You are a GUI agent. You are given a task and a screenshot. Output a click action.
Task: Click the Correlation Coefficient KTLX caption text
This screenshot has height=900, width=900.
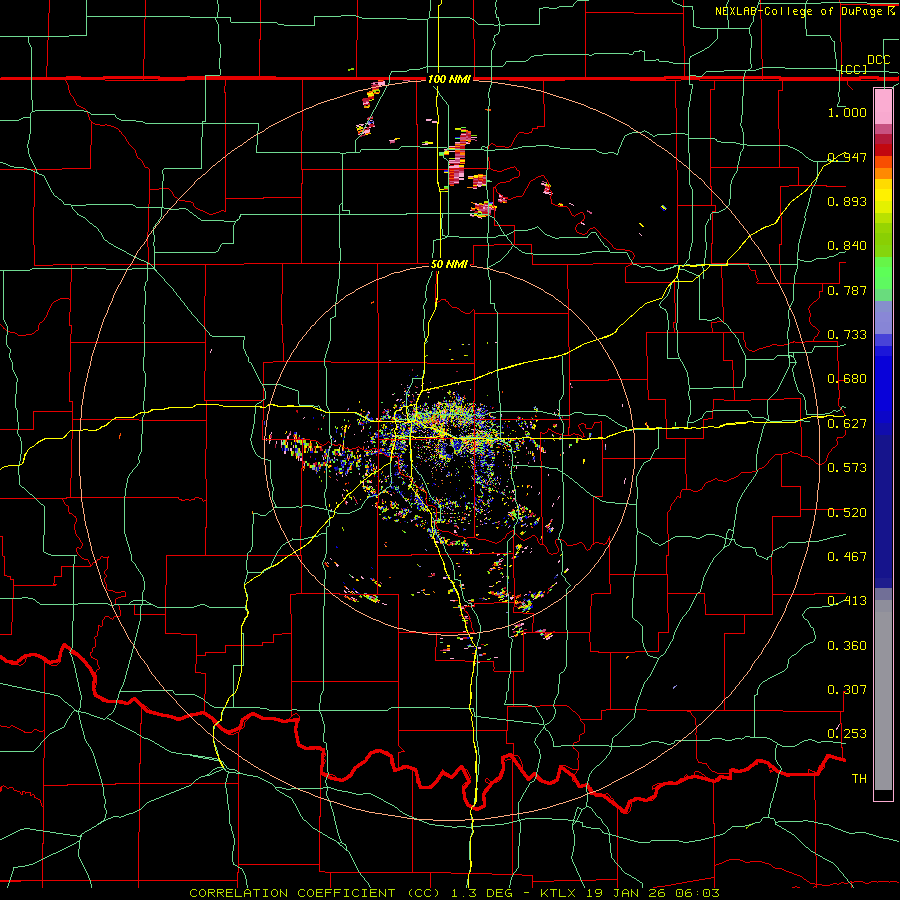(454, 893)
